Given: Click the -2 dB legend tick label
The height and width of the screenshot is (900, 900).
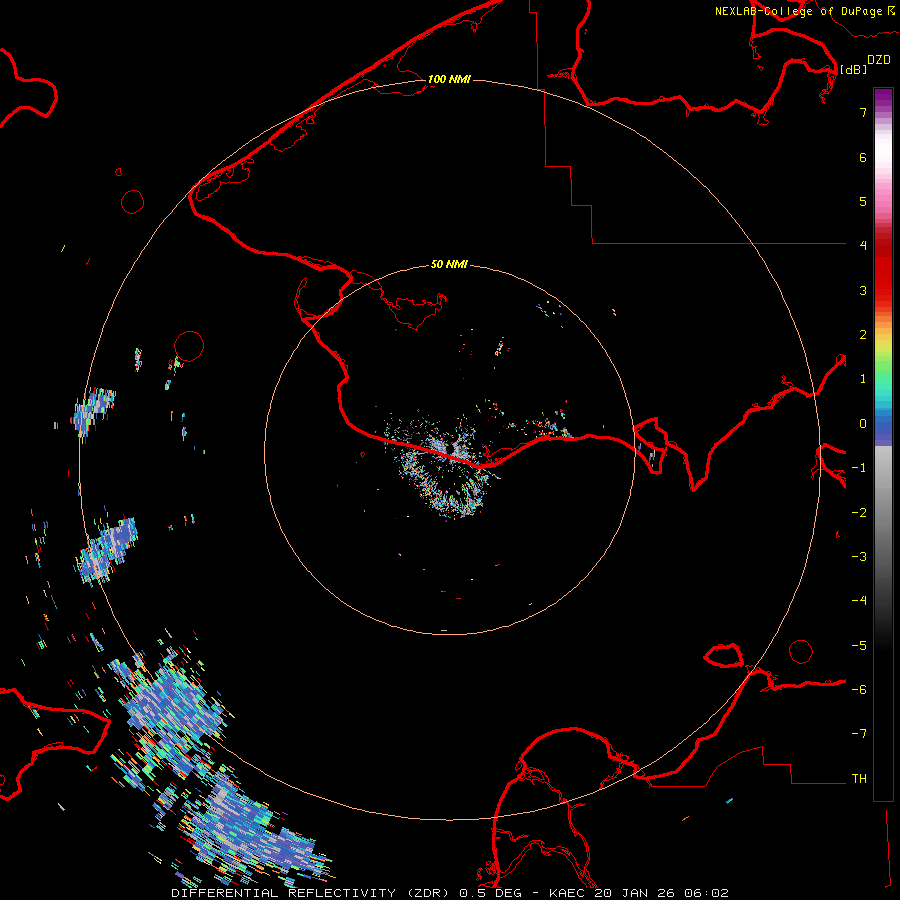Looking at the screenshot, I should coord(859,513).
